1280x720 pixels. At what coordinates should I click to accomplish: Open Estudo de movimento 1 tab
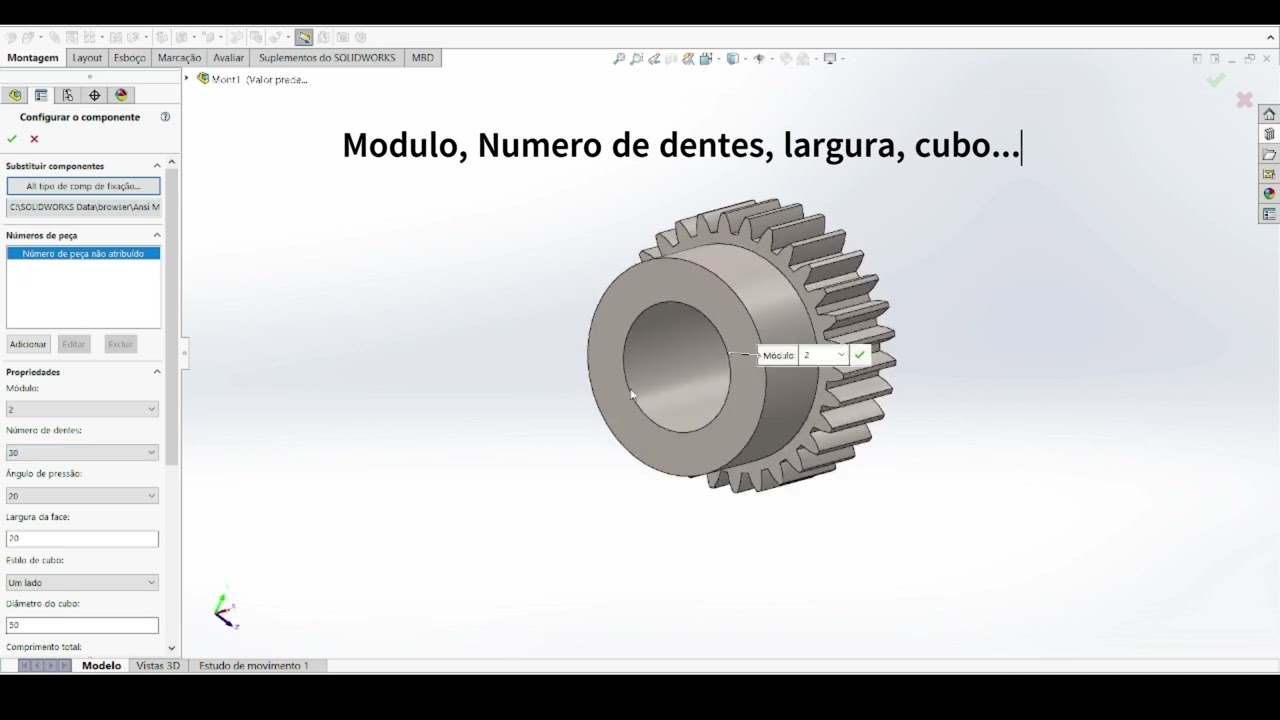(x=254, y=665)
